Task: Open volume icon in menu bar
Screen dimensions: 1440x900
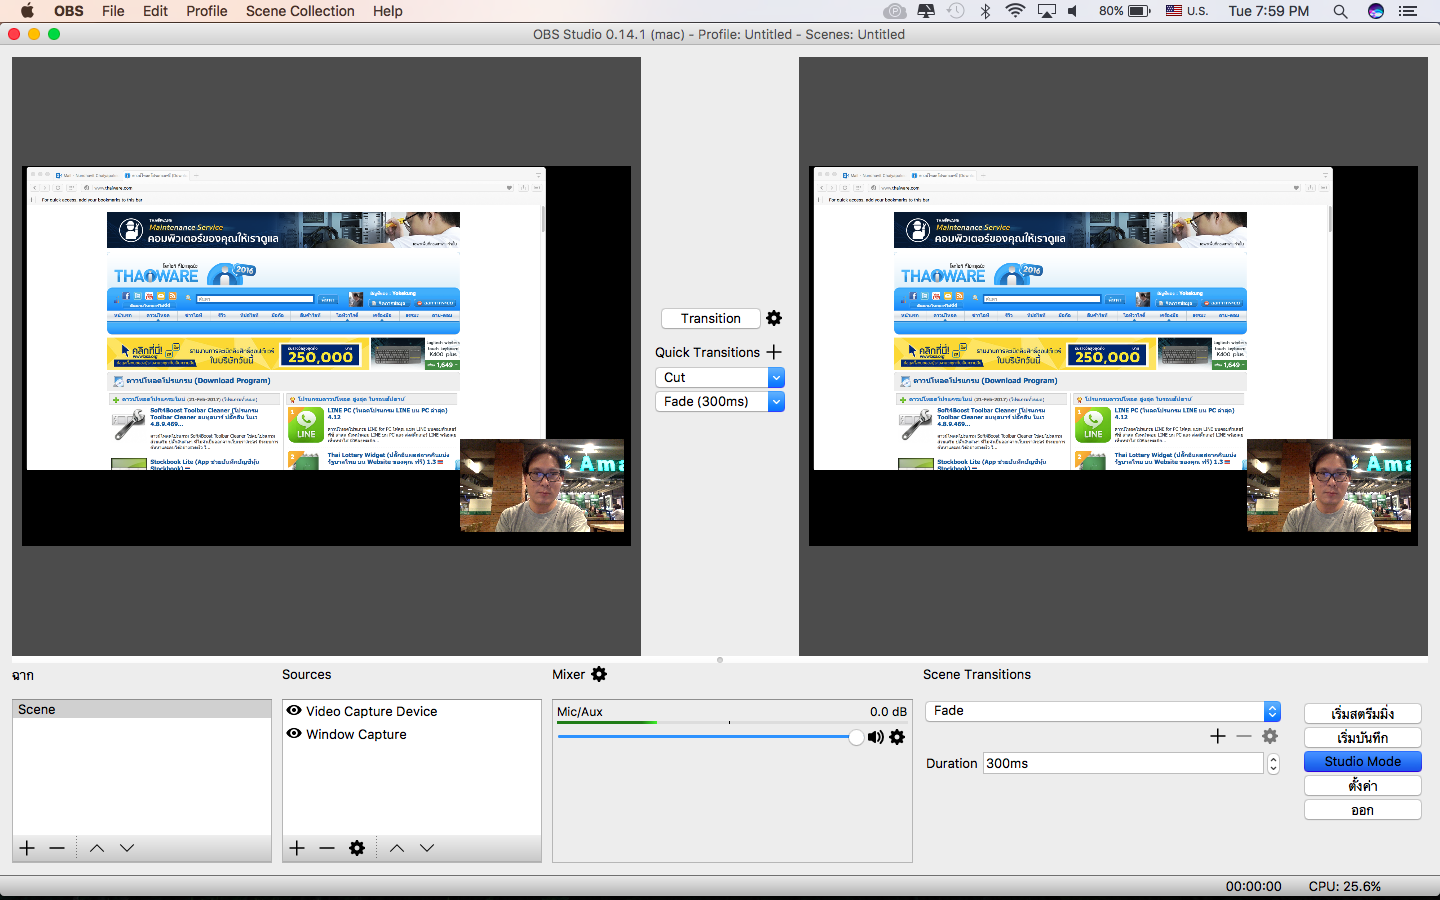Action: [1073, 11]
